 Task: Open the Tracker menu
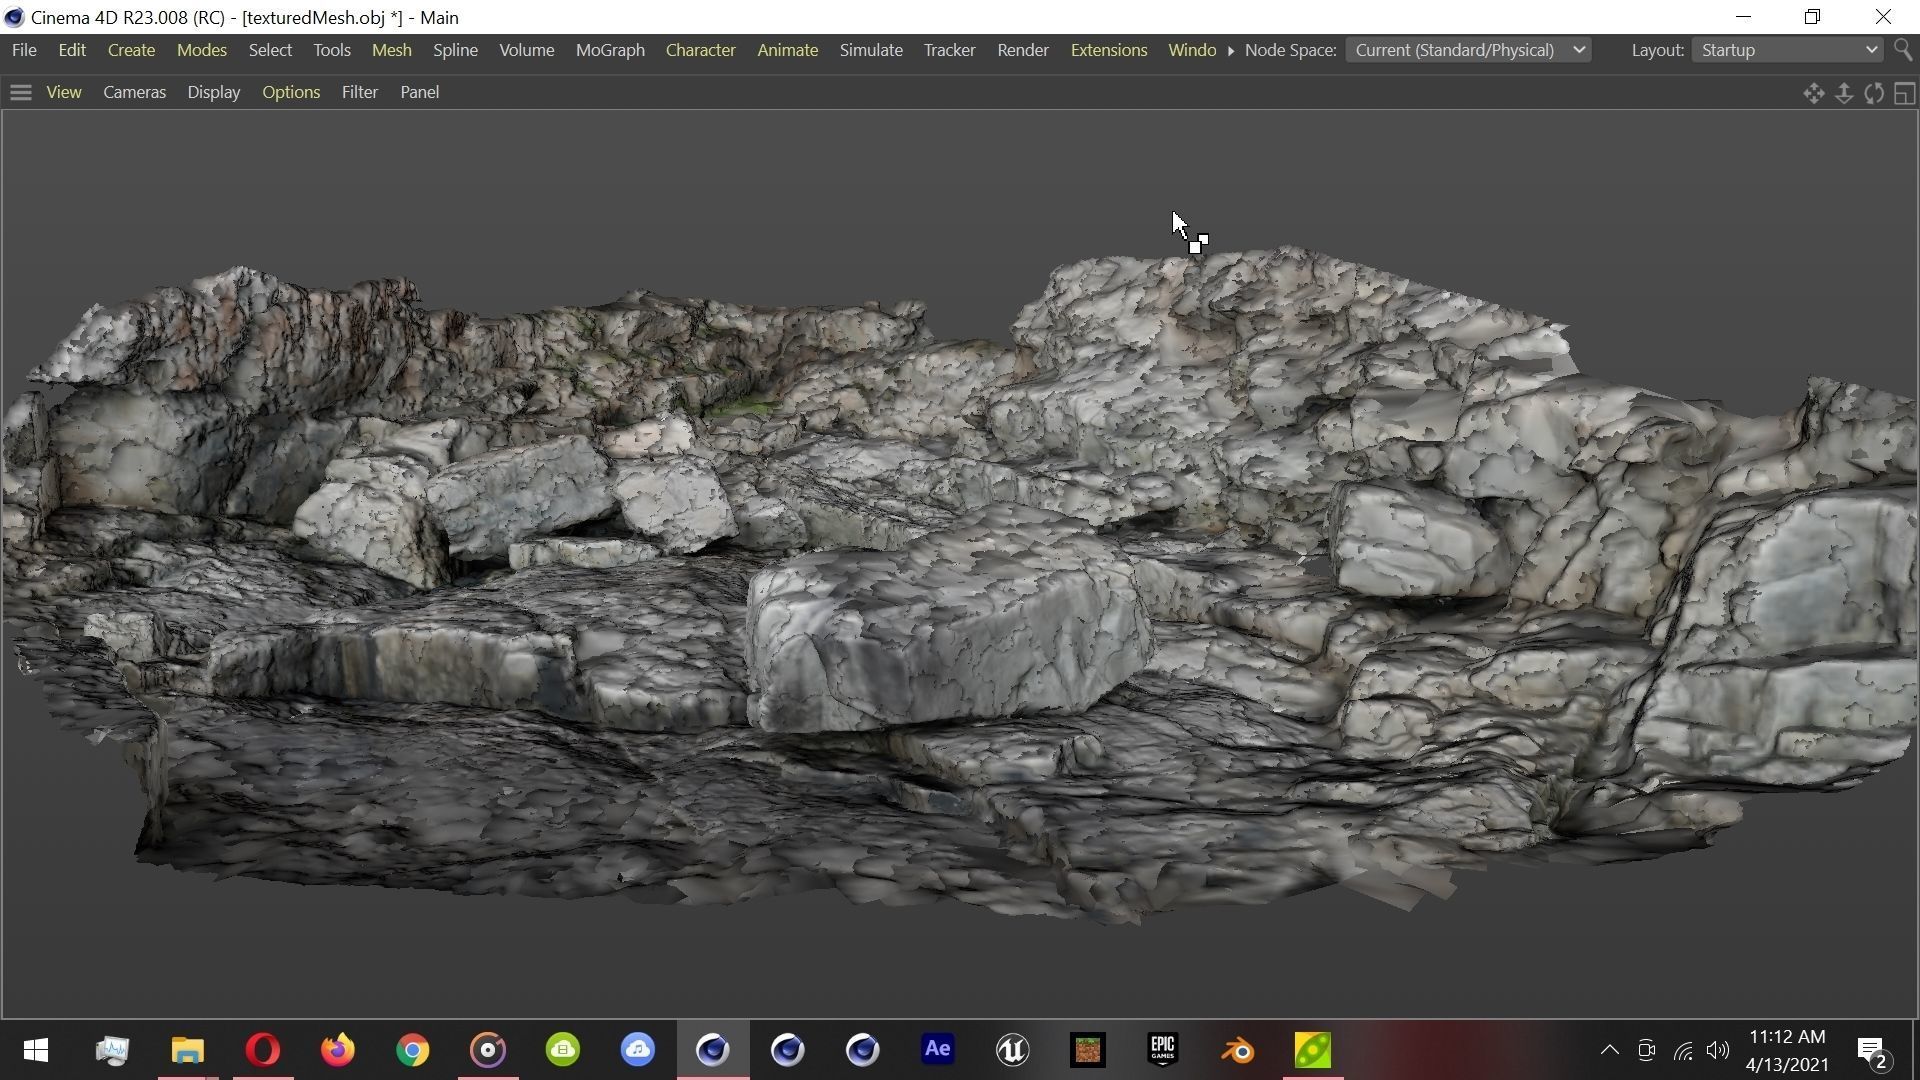click(949, 50)
